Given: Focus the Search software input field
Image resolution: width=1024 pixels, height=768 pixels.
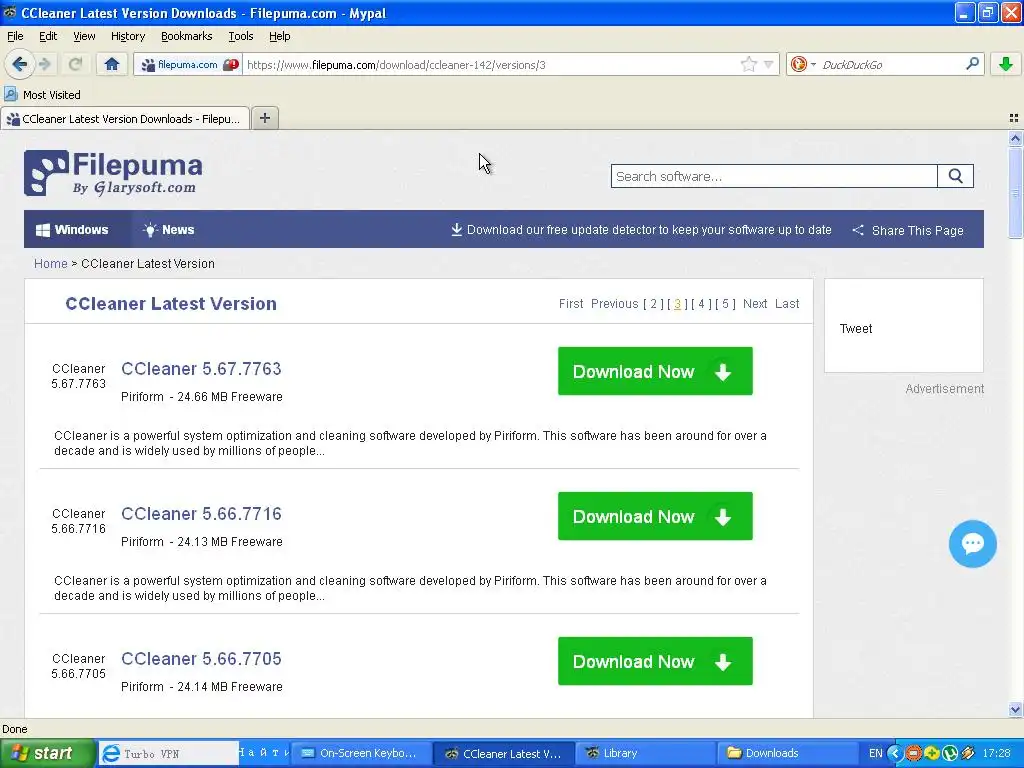Looking at the screenshot, I should pyautogui.click(x=774, y=176).
